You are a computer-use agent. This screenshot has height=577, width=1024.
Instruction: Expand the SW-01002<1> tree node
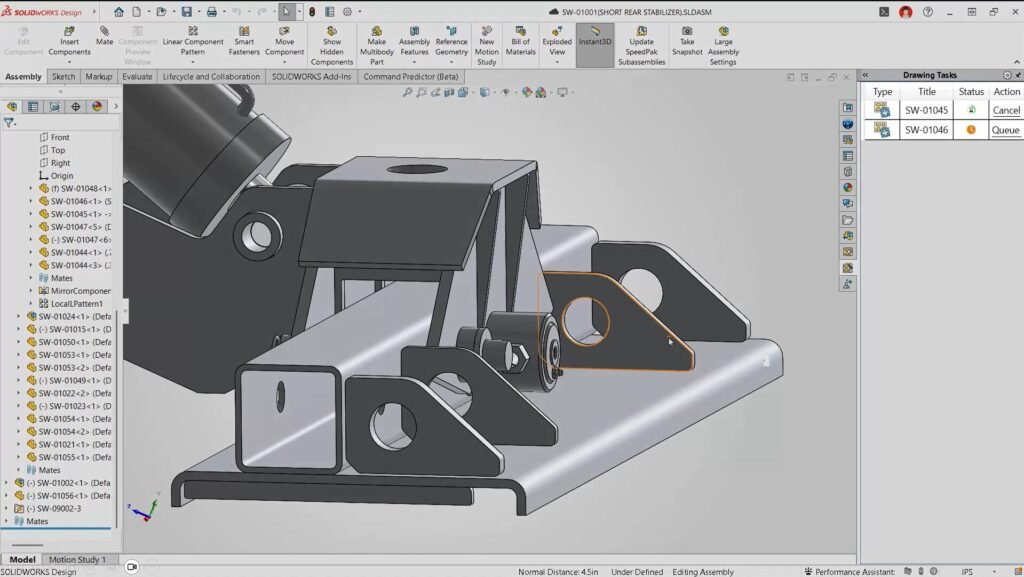(7, 482)
